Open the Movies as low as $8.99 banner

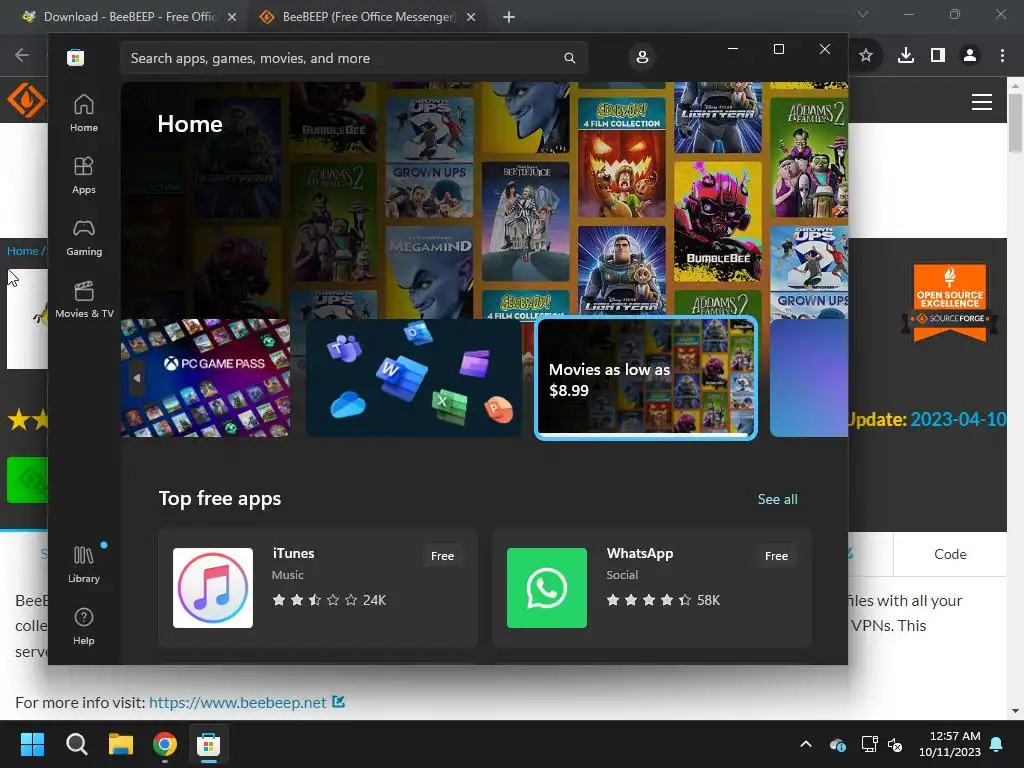[x=645, y=377]
